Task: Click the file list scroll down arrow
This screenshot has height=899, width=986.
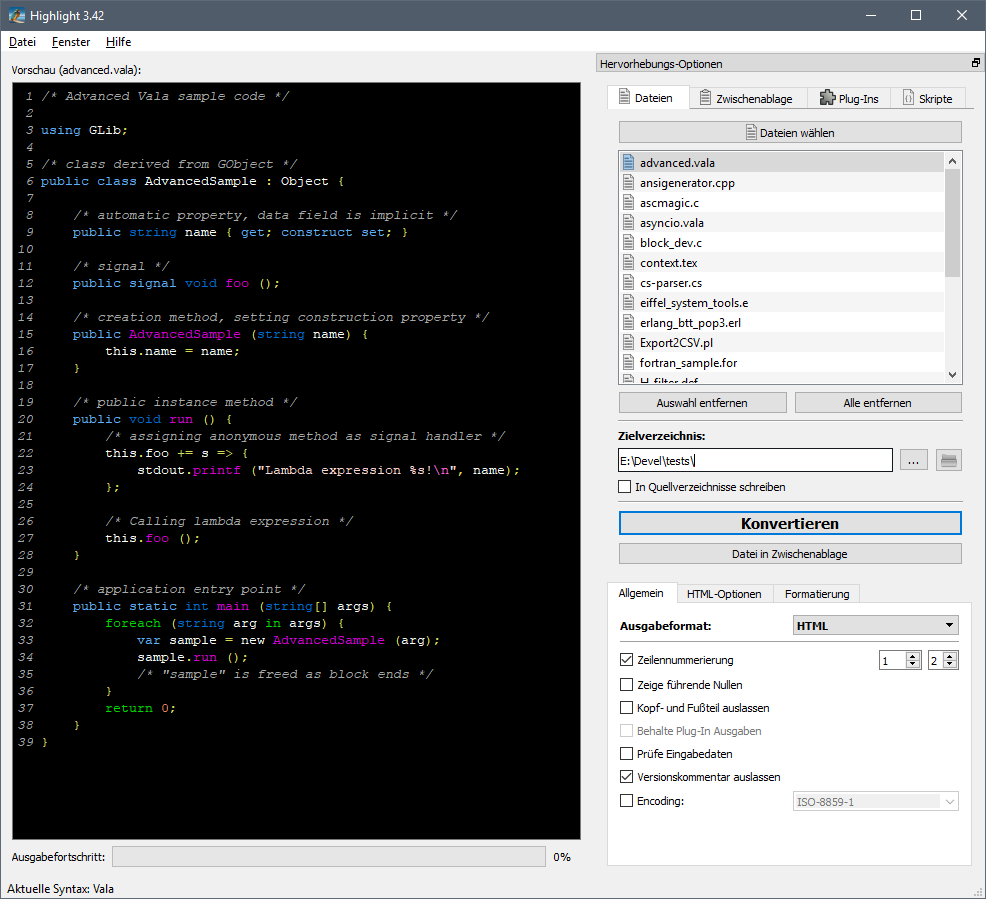Action: [x=953, y=375]
